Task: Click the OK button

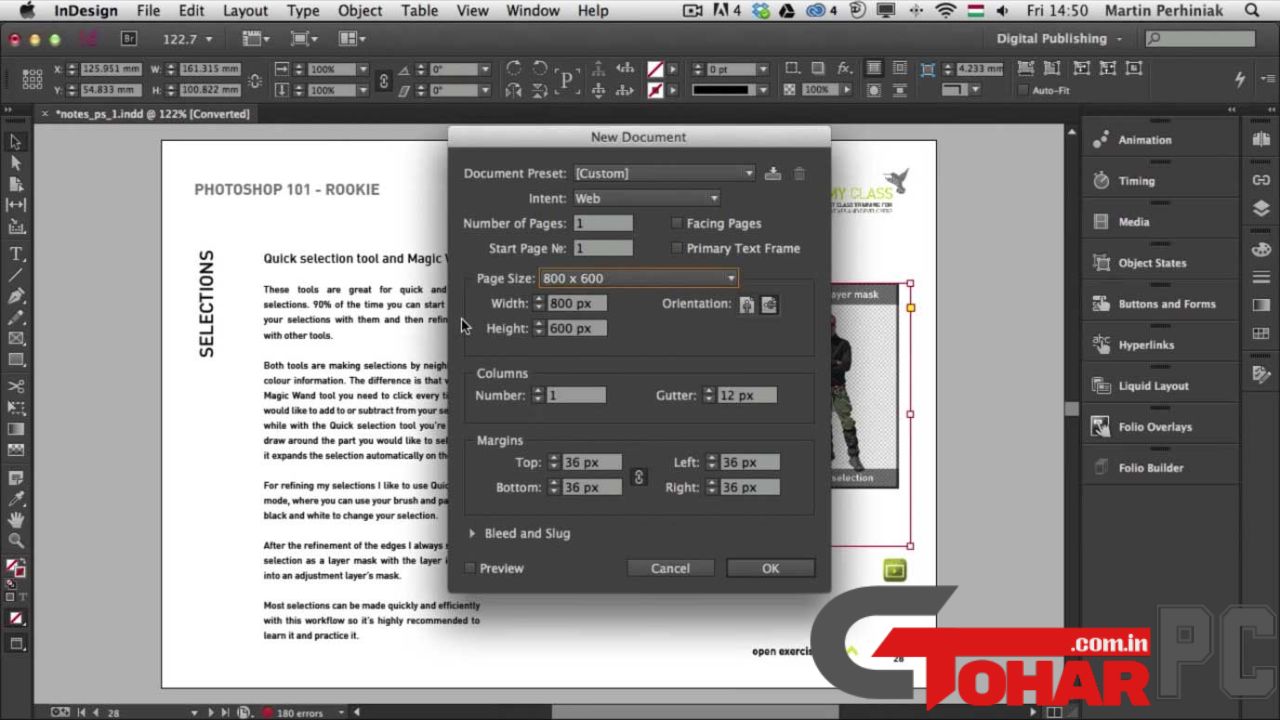Action: (770, 568)
